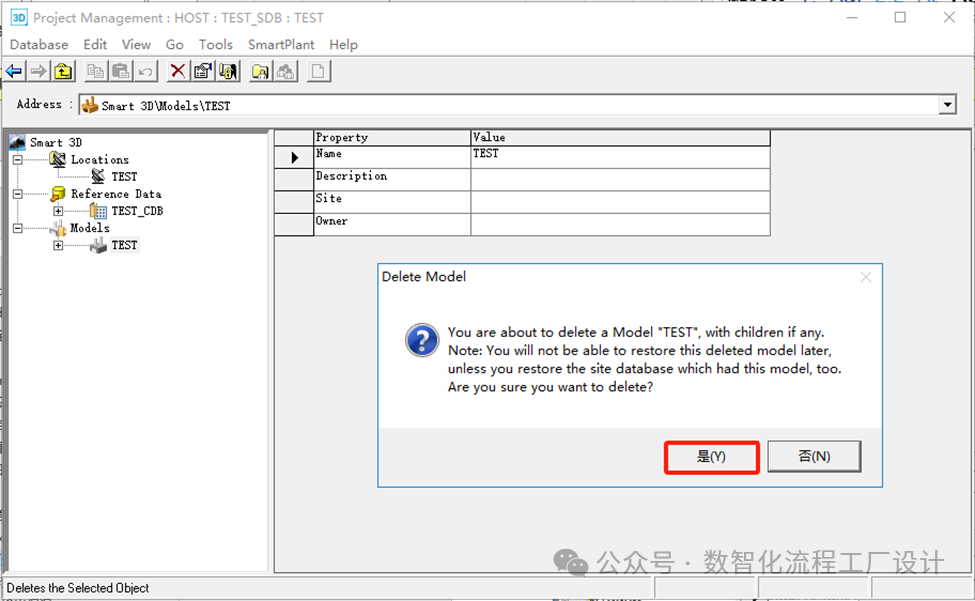The width and height of the screenshot is (975, 601).
Task: Click the Site value cell
Action: pyautogui.click(x=621, y=202)
